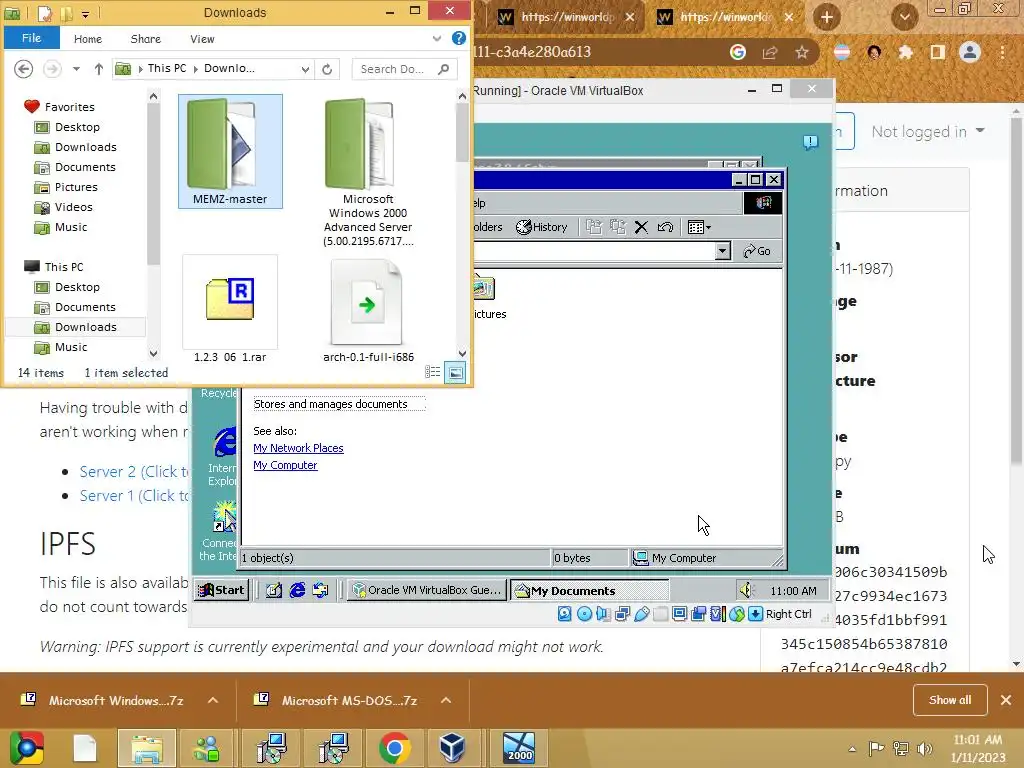Click Windows 2000 volume tray icon
This screenshot has height=768, width=1024.
[746, 590]
